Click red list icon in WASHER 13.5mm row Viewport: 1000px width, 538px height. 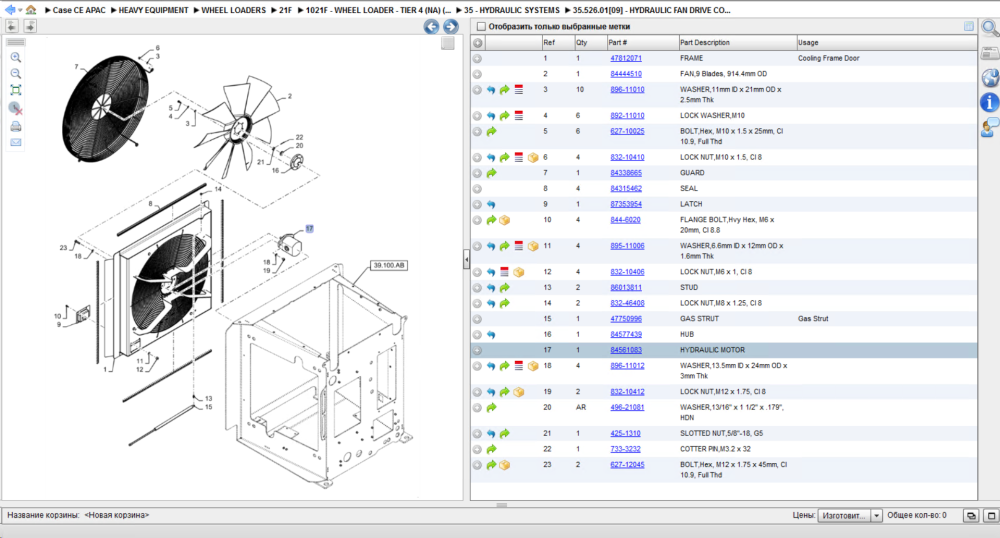point(518,366)
